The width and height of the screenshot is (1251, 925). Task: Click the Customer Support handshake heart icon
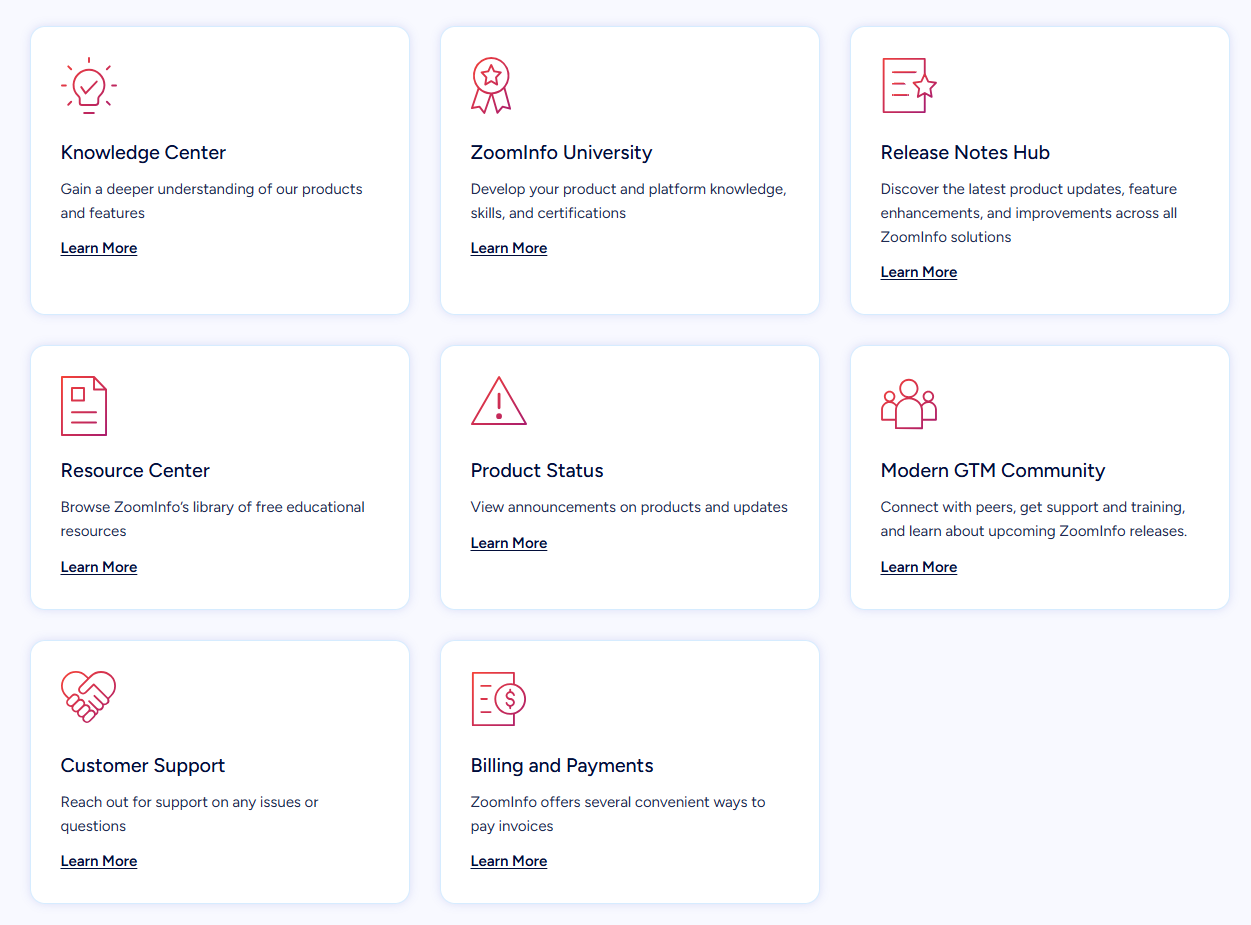tap(88, 696)
